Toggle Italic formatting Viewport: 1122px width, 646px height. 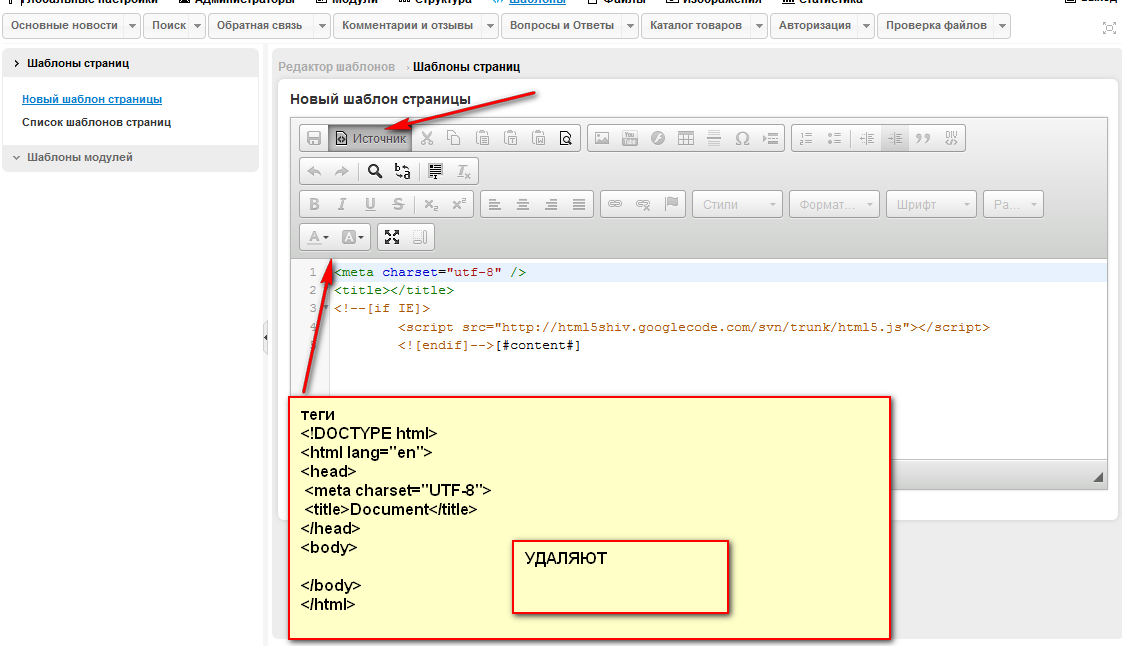[342, 204]
